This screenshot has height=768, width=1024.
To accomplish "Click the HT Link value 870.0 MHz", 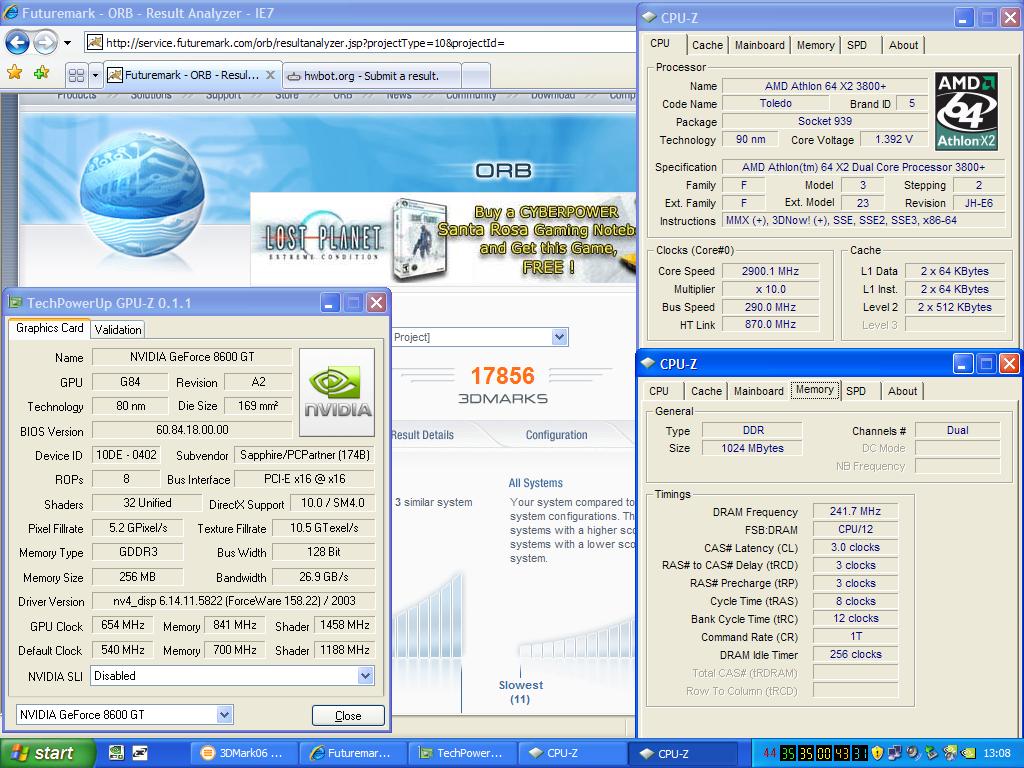I will 770,325.
